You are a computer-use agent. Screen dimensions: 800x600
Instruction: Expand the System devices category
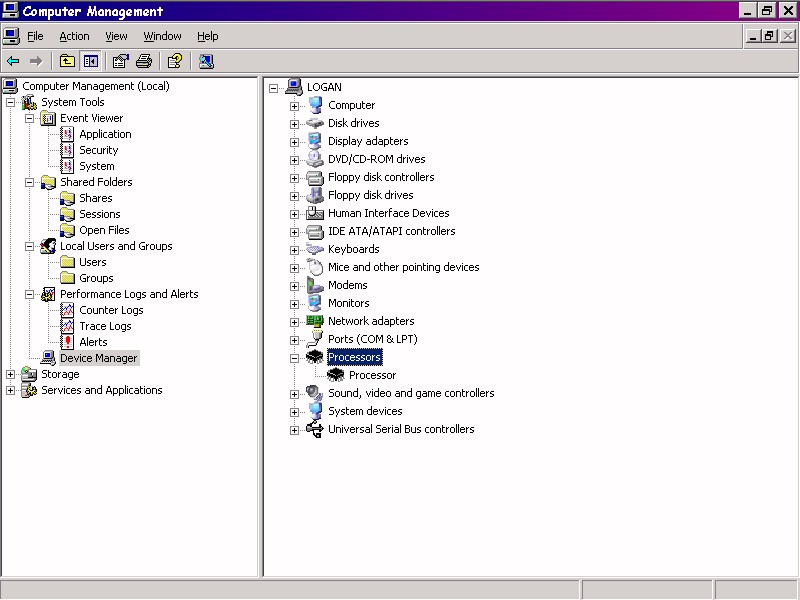[294, 412]
